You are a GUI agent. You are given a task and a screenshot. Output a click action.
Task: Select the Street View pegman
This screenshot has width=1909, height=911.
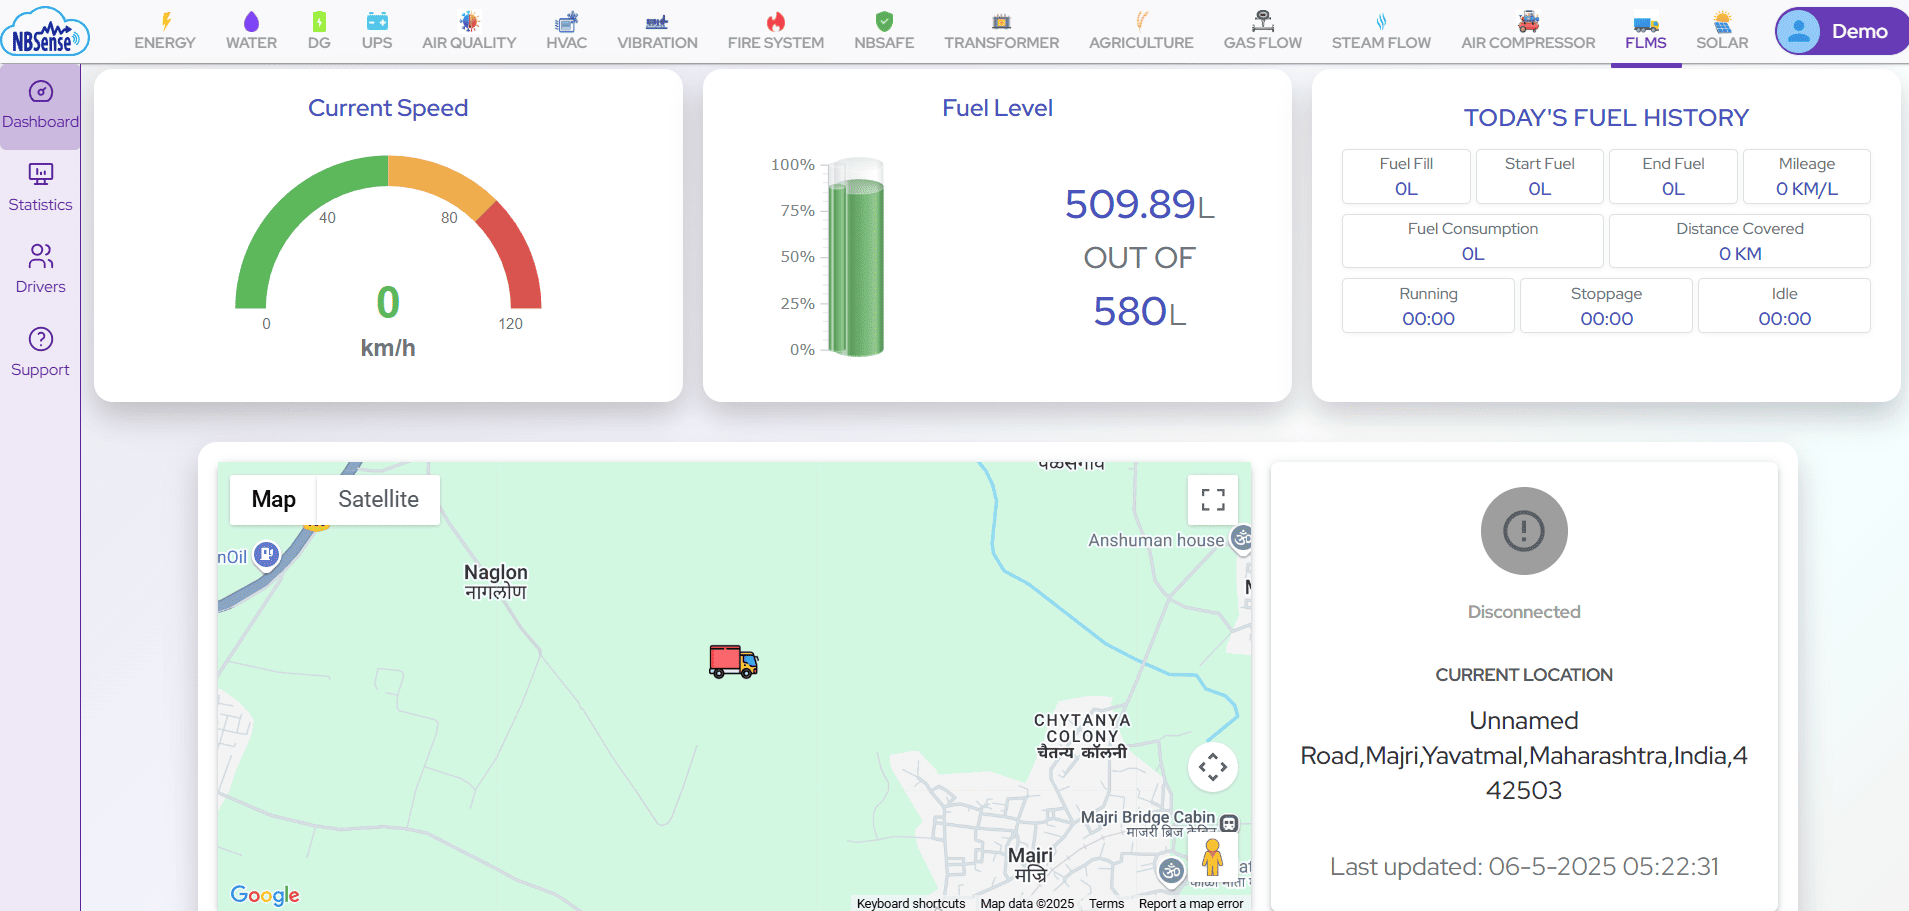[x=1212, y=858]
